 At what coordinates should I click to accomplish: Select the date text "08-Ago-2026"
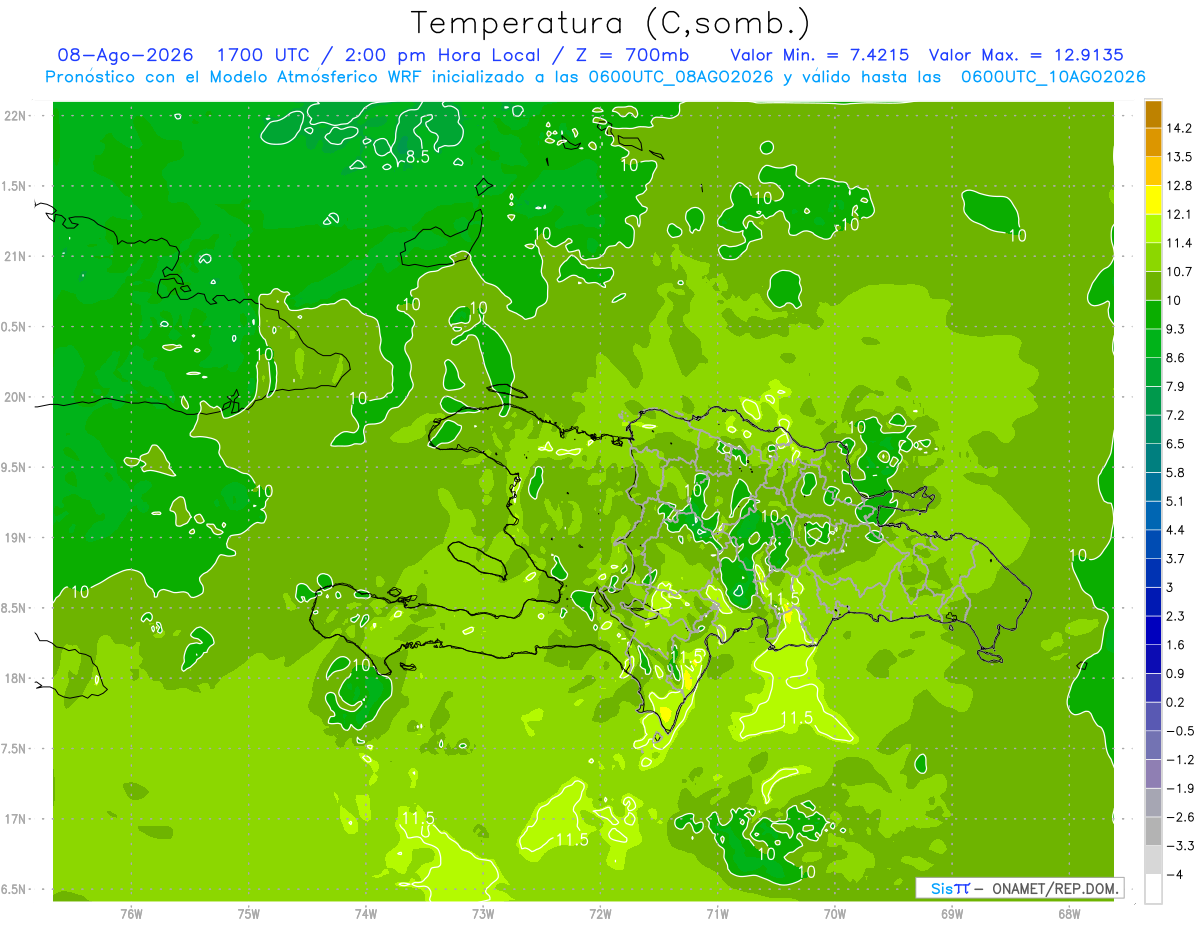[x=125, y=55]
